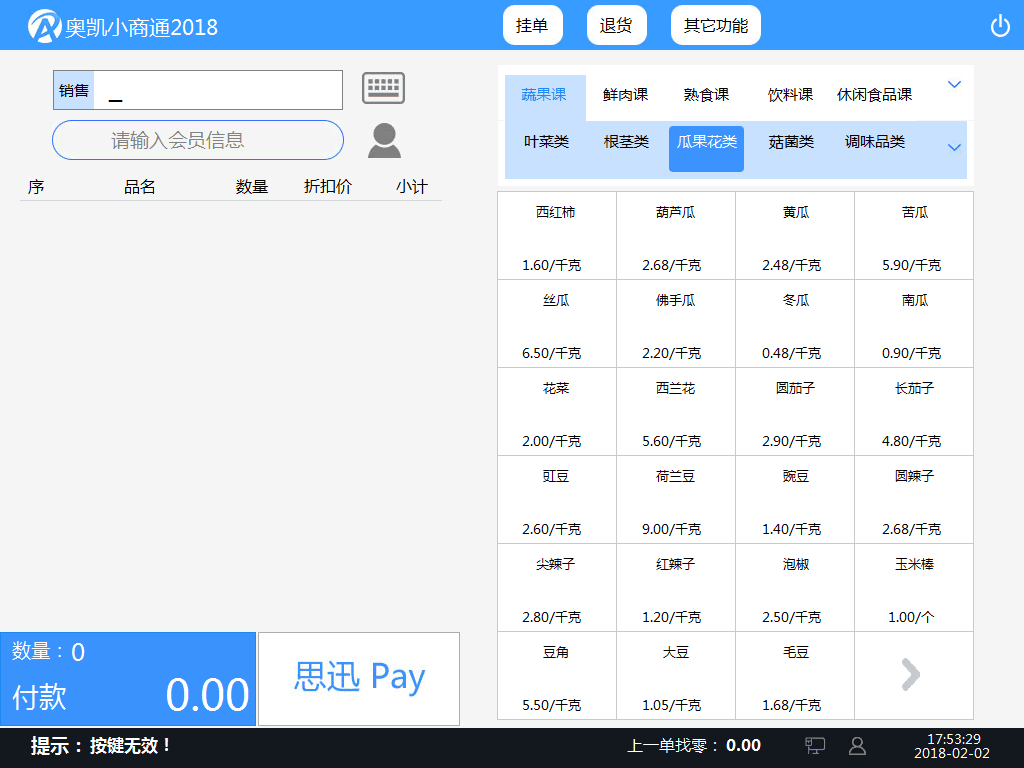Open 其它功能
The height and width of the screenshot is (768, 1024).
tap(715, 24)
